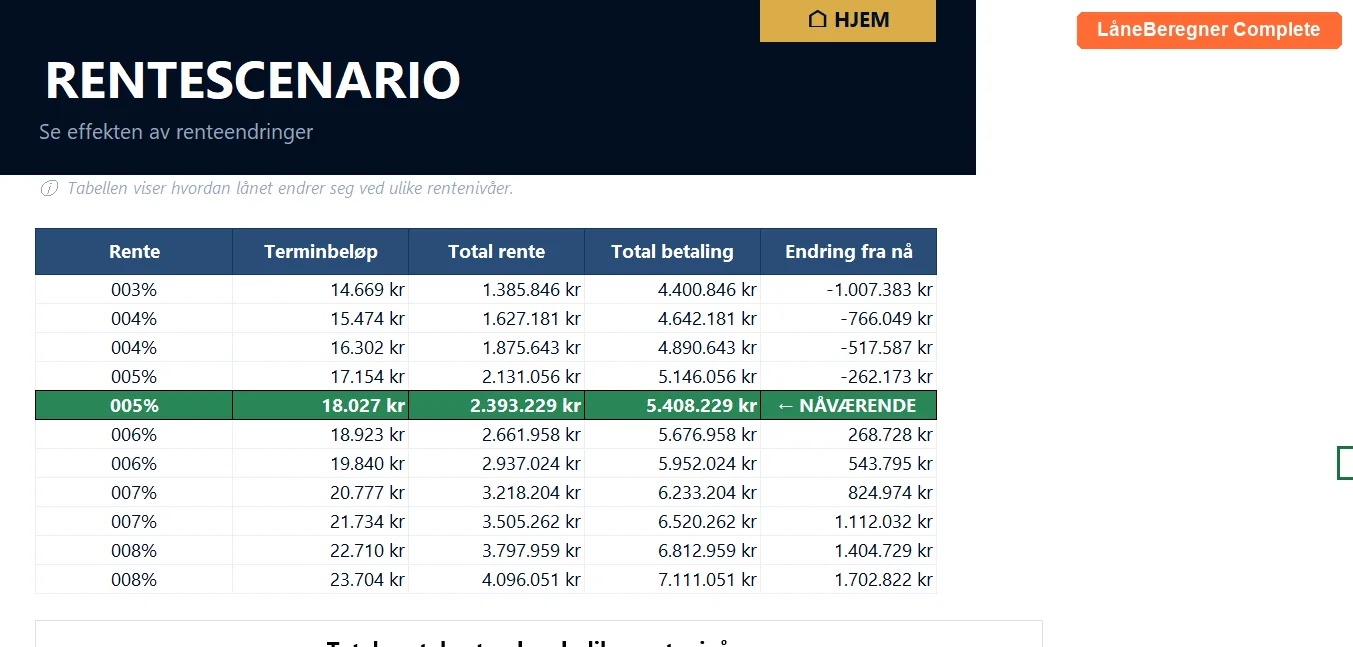The image size is (1353, 647).
Task: Click the 18.923 kr cell
Action: (x=321, y=435)
